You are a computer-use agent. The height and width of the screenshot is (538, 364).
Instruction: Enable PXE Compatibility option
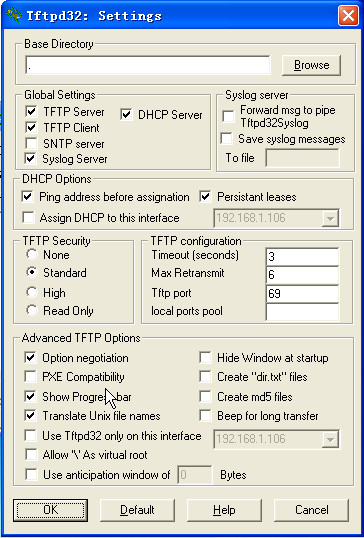(31, 377)
